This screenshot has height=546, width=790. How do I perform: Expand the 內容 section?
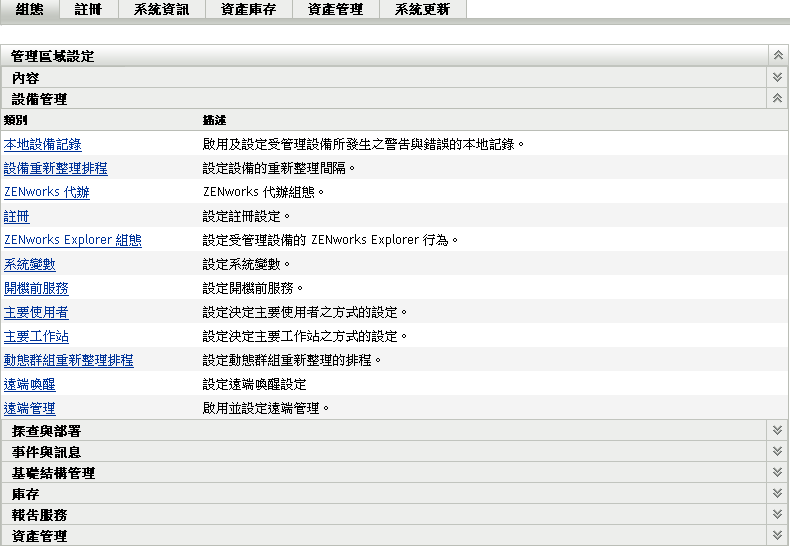point(777,77)
